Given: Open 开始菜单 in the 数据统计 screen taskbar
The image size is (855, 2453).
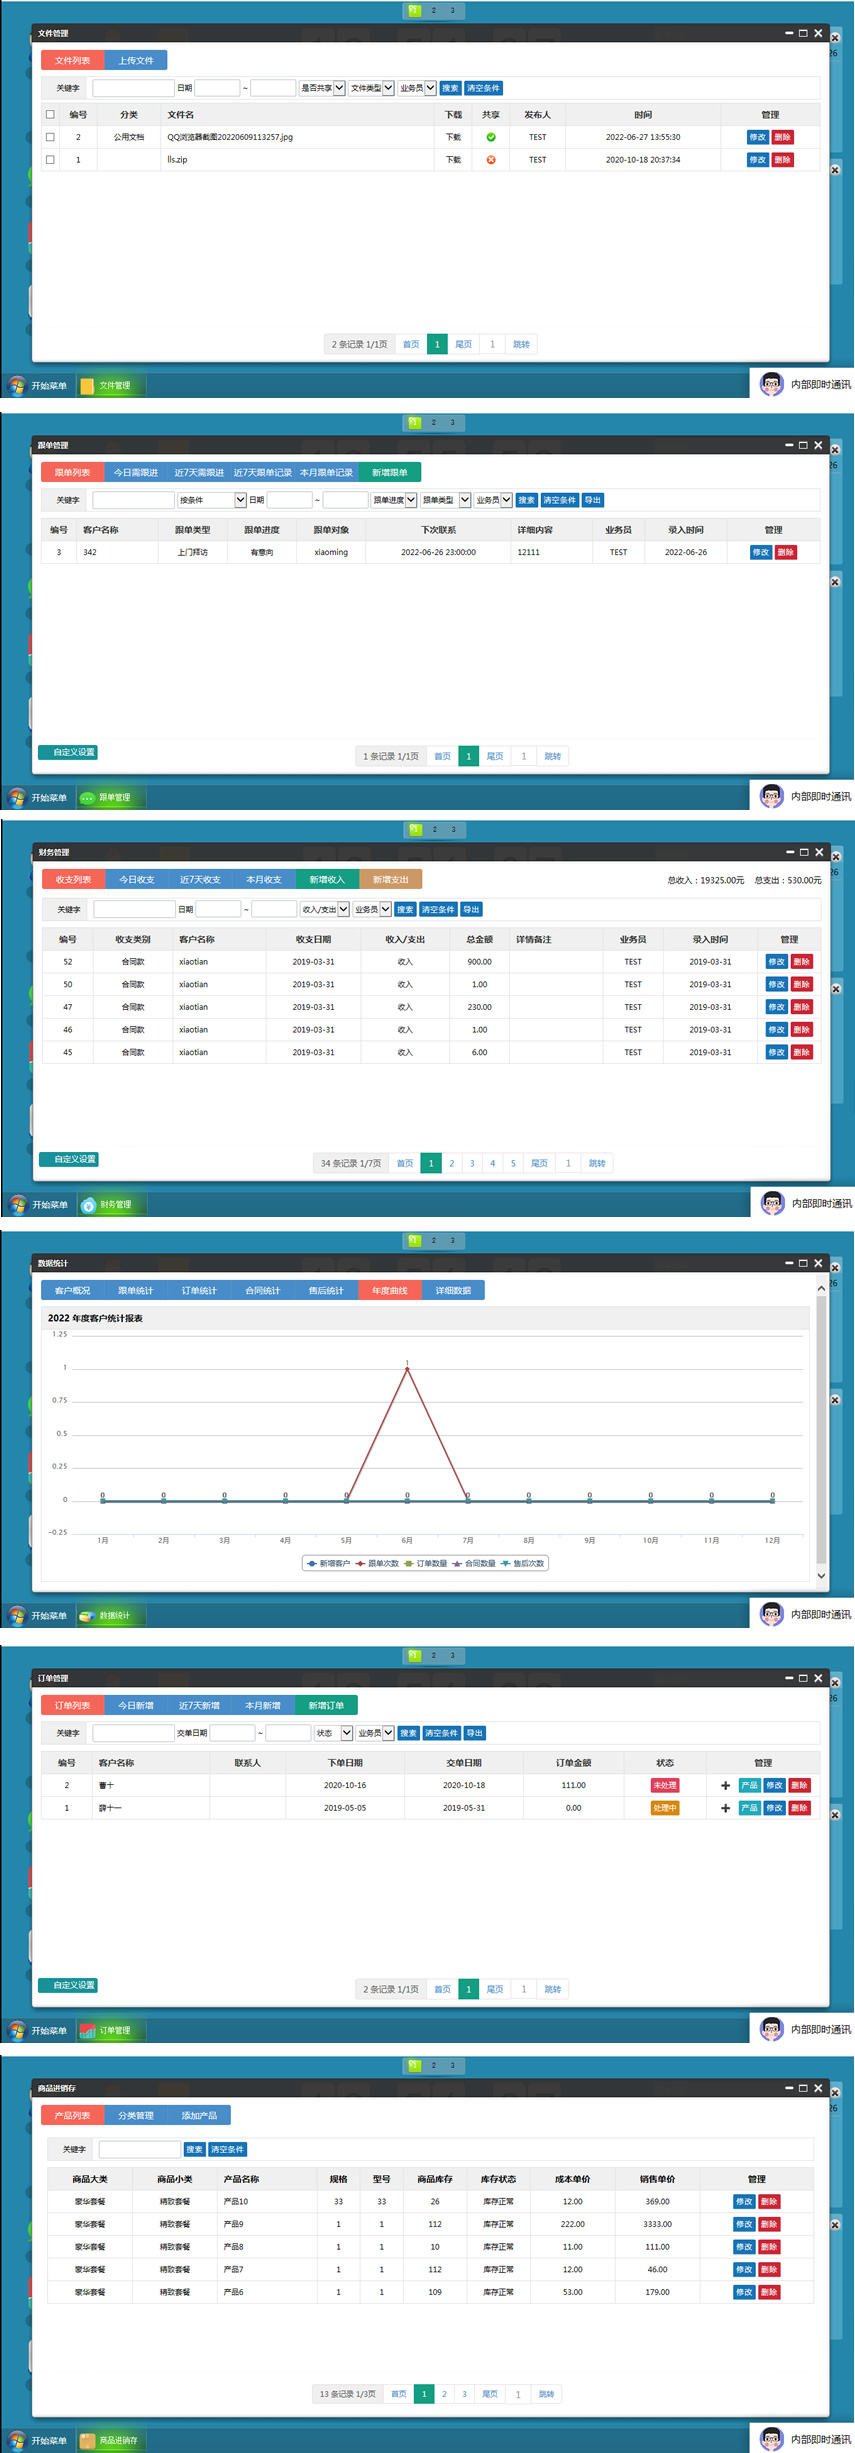Looking at the screenshot, I should (x=38, y=1616).
